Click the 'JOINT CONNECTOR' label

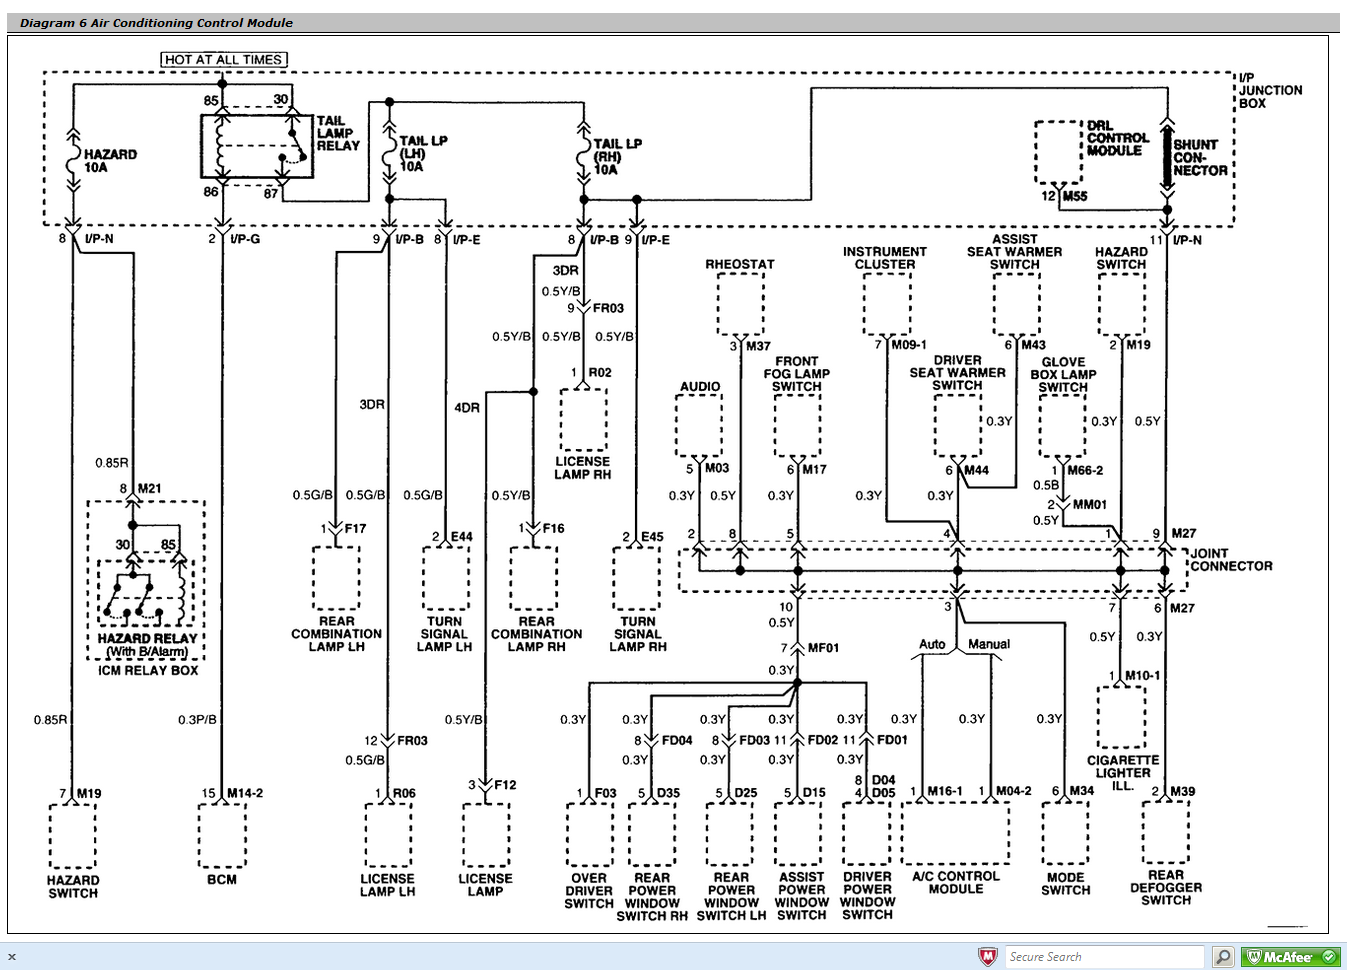pyautogui.click(x=1231, y=560)
